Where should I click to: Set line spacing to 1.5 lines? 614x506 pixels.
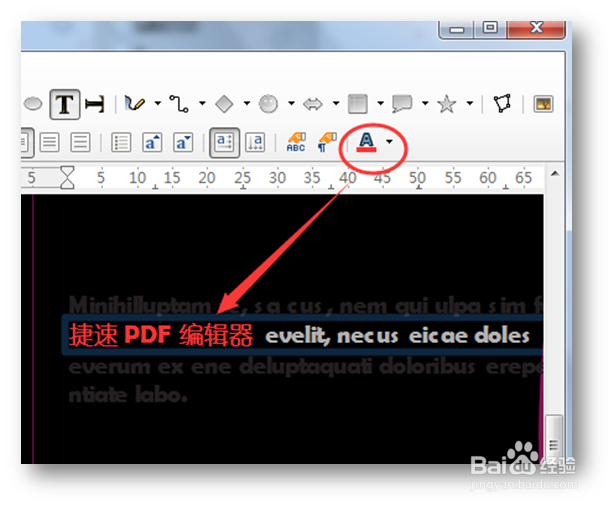[50, 142]
